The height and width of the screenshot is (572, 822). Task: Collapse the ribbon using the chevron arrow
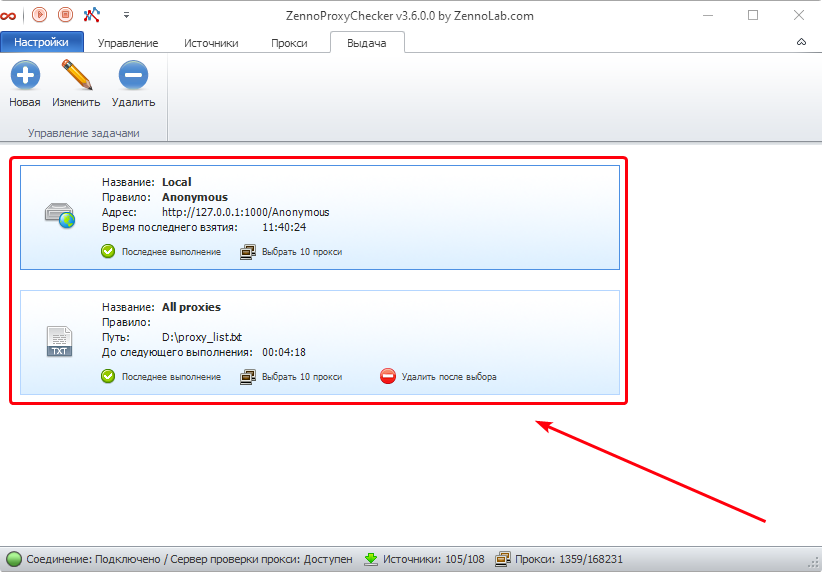[801, 42]
